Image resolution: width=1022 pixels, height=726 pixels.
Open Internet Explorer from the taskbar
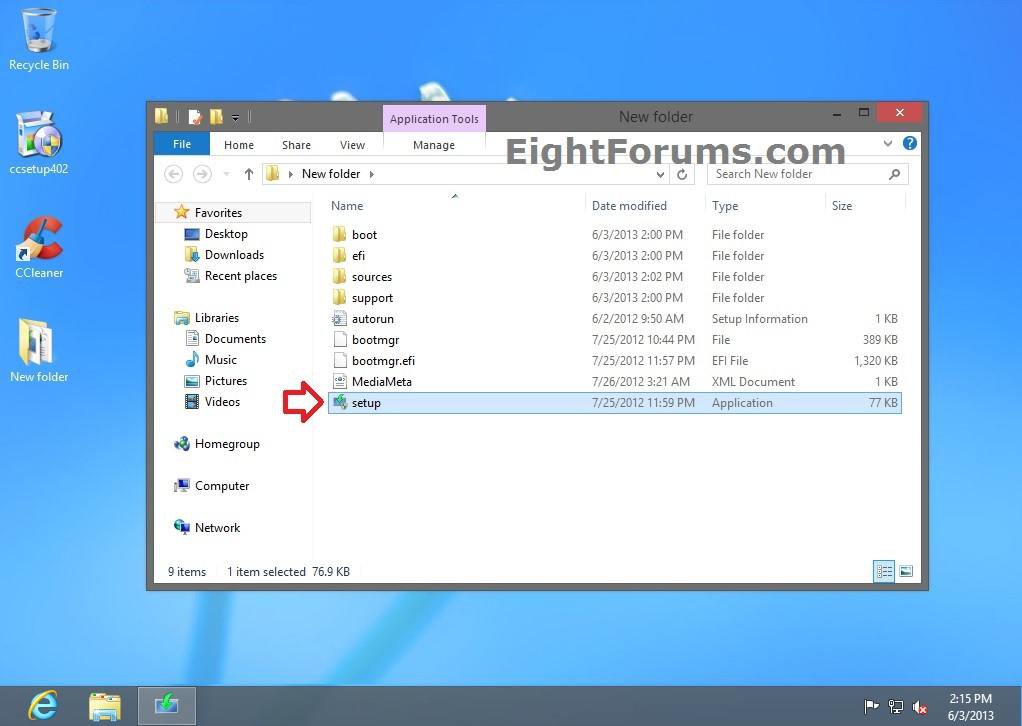click(x=43, y=706)
